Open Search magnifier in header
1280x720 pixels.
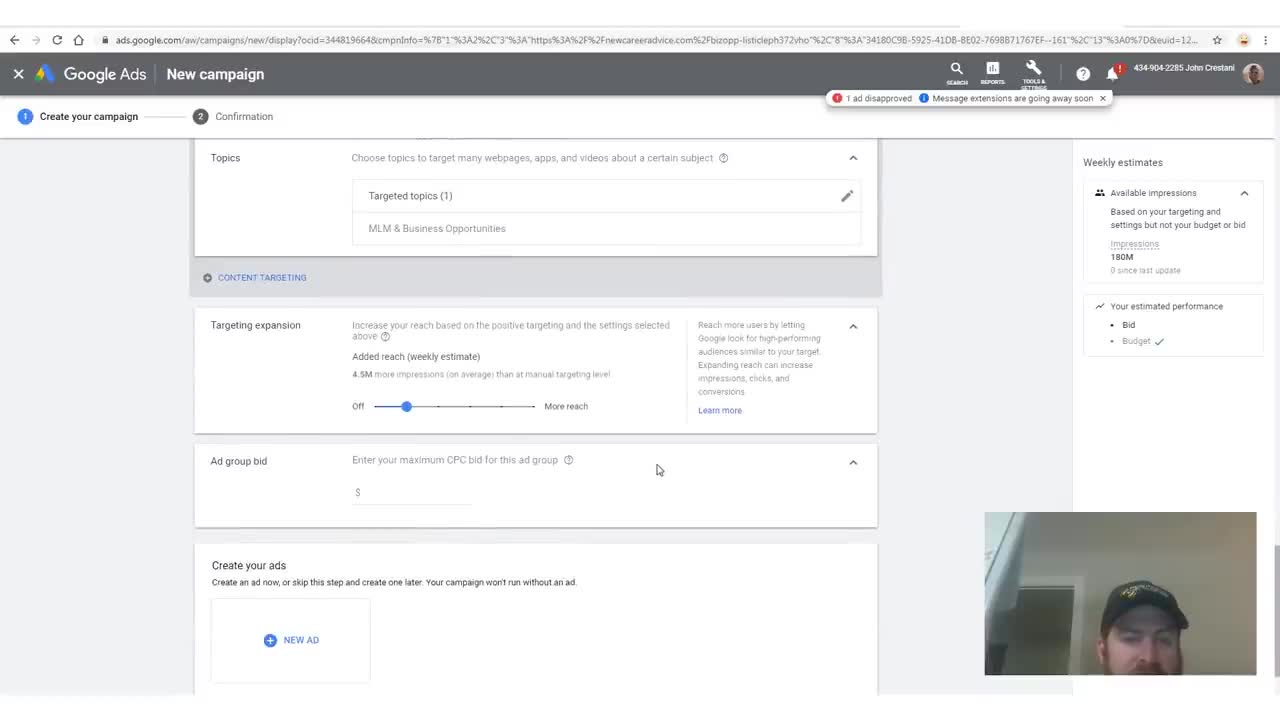(957, 72)
